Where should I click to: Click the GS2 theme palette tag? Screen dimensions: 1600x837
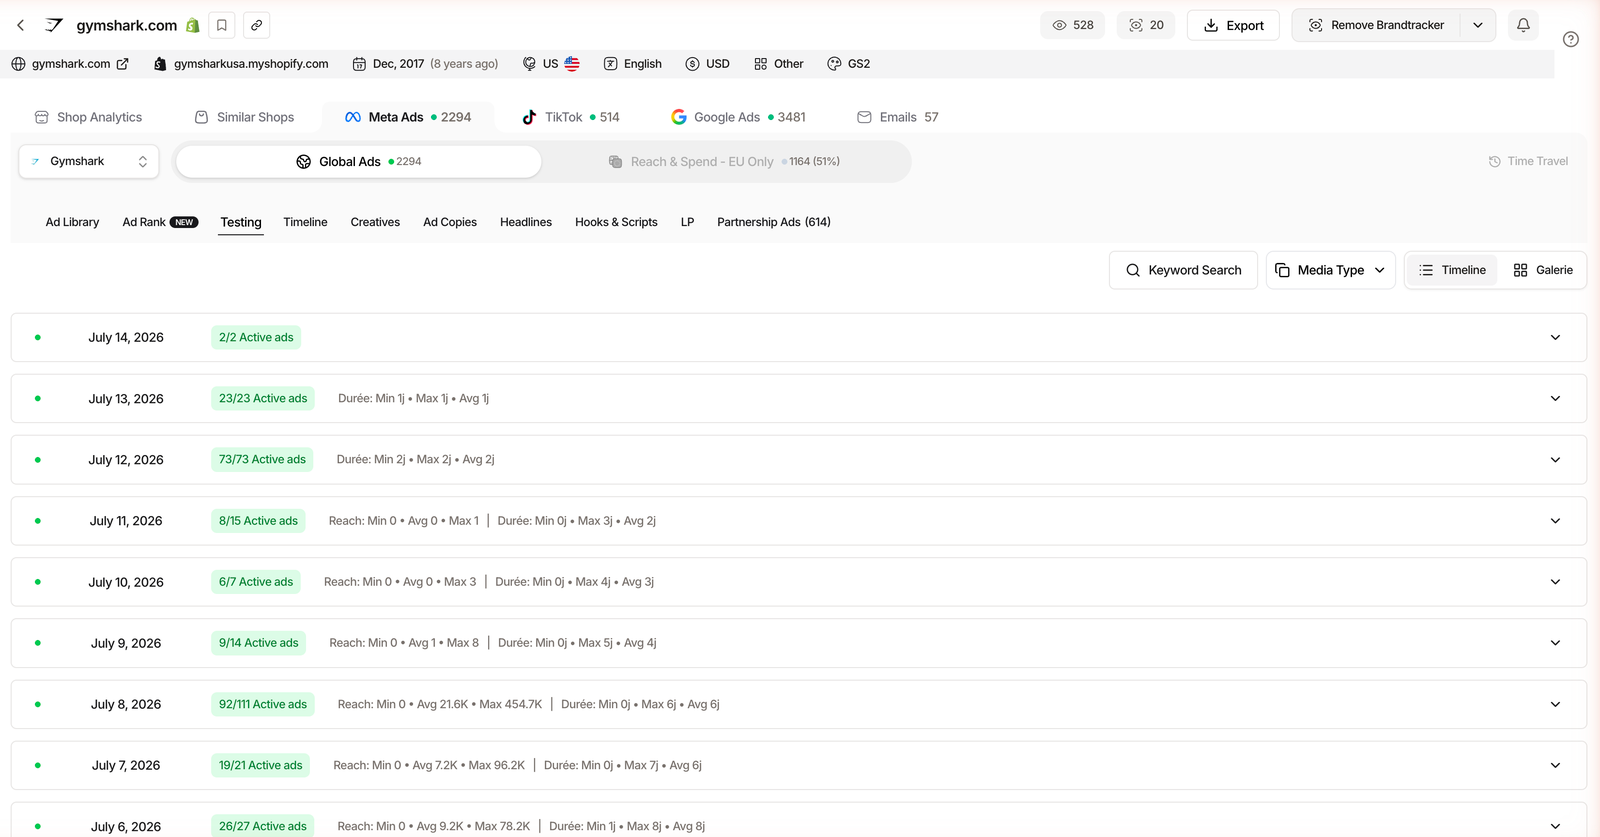(x=849, y=64)
